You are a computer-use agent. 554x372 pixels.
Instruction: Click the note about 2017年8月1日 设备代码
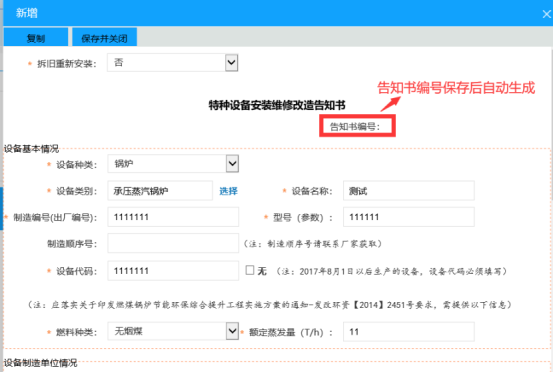[x=391, y=271]
